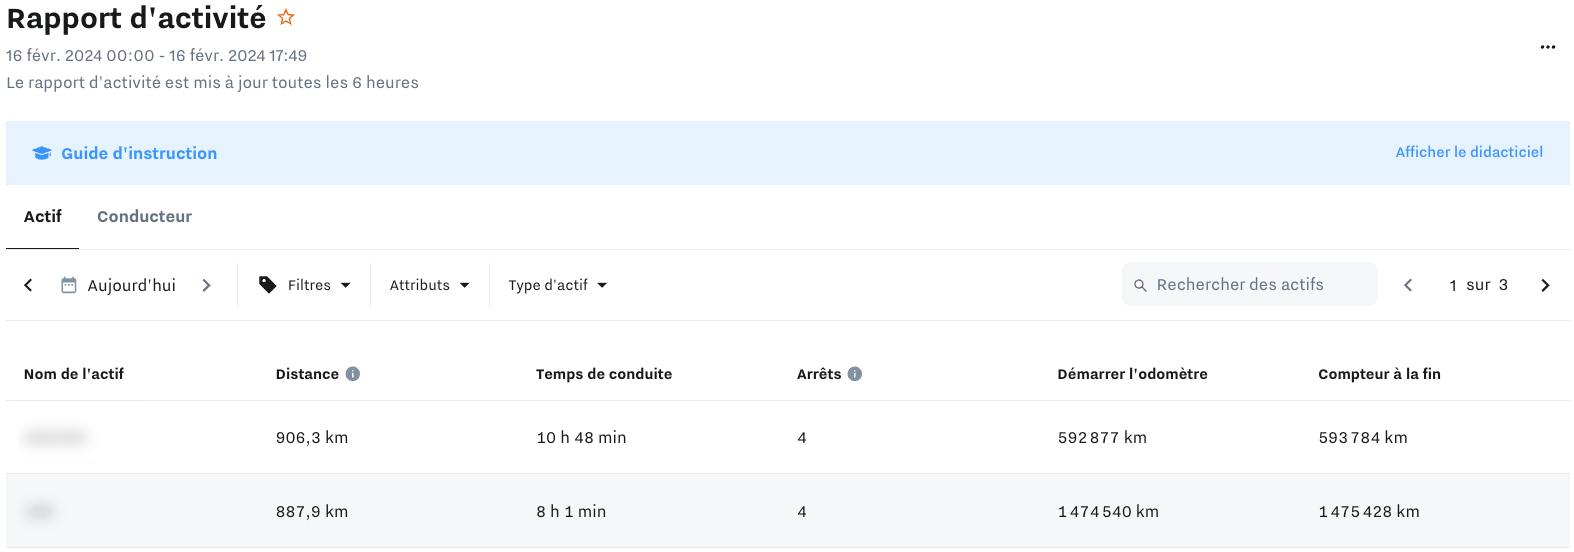Image resolution: width=1574 pixels, height=552 pixels.
Task: Select the Actif tab
Action: [x=43, y=216]
